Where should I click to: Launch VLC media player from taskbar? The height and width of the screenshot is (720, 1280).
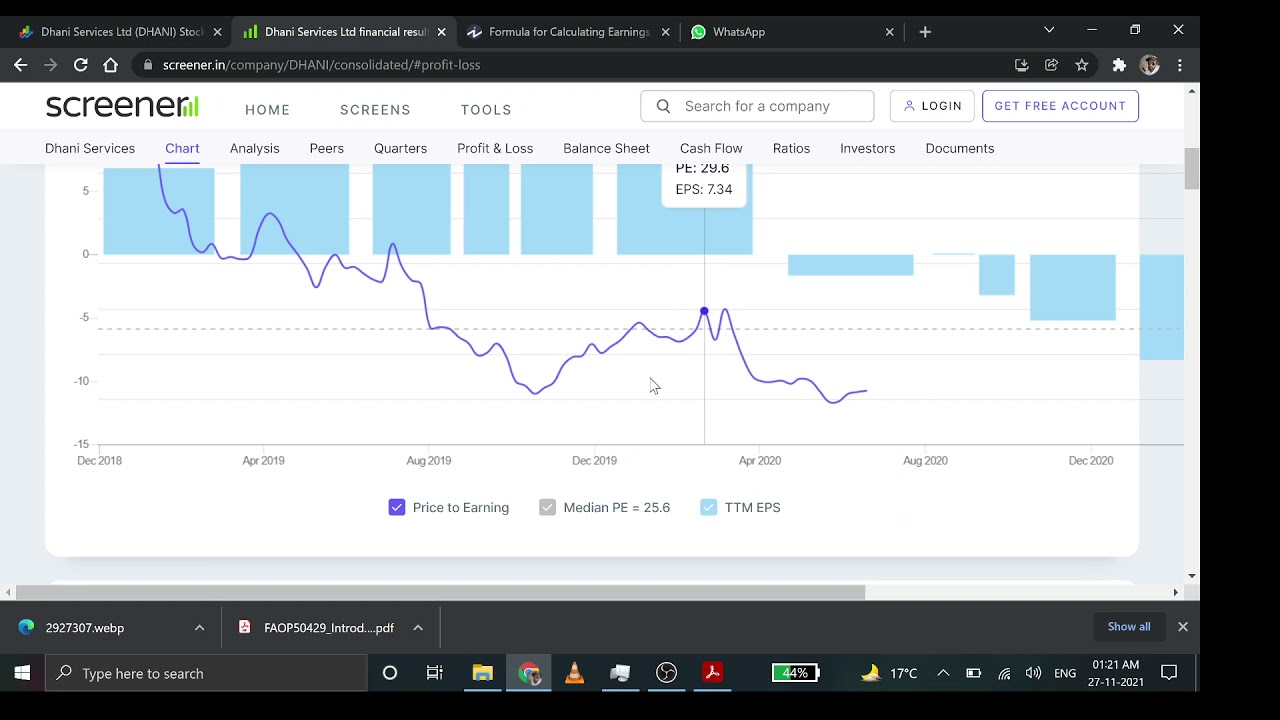(x=574, y=673)
